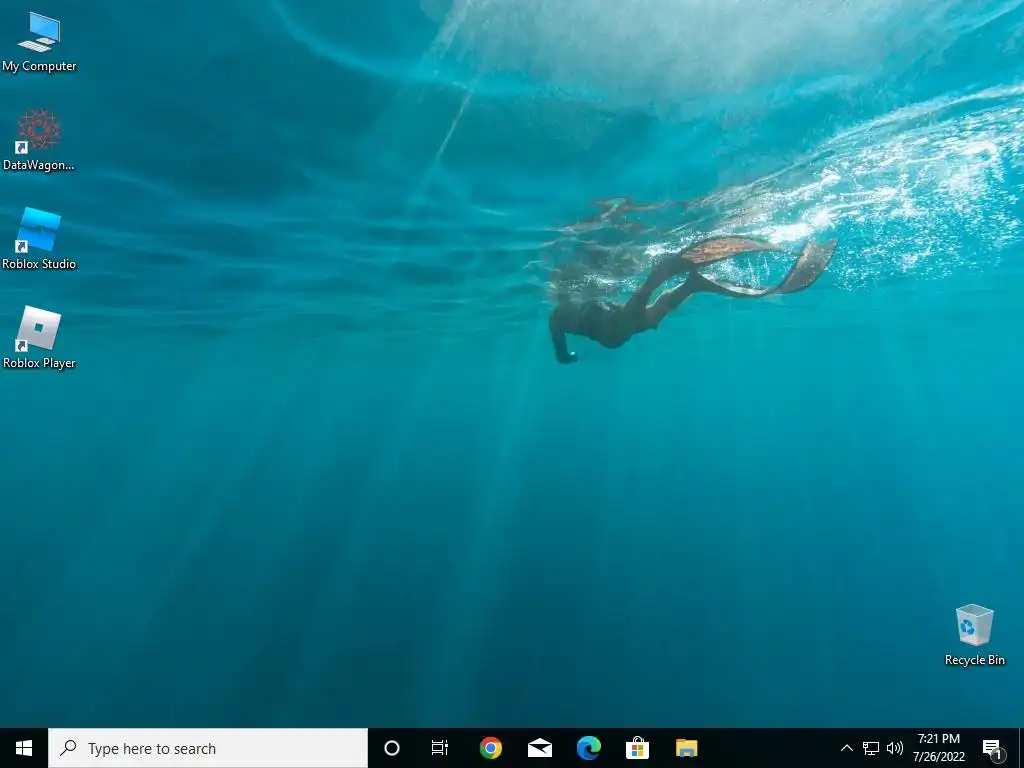Select the Recycle Bin icon

tap(974, 635)
